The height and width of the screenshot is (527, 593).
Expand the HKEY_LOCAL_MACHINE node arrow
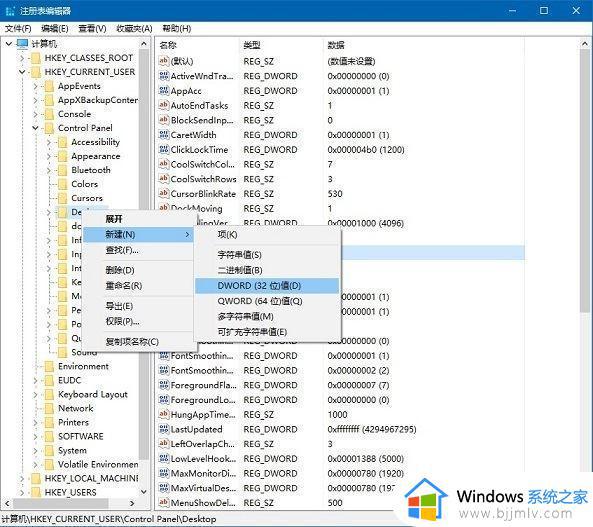tap(22, 479)
